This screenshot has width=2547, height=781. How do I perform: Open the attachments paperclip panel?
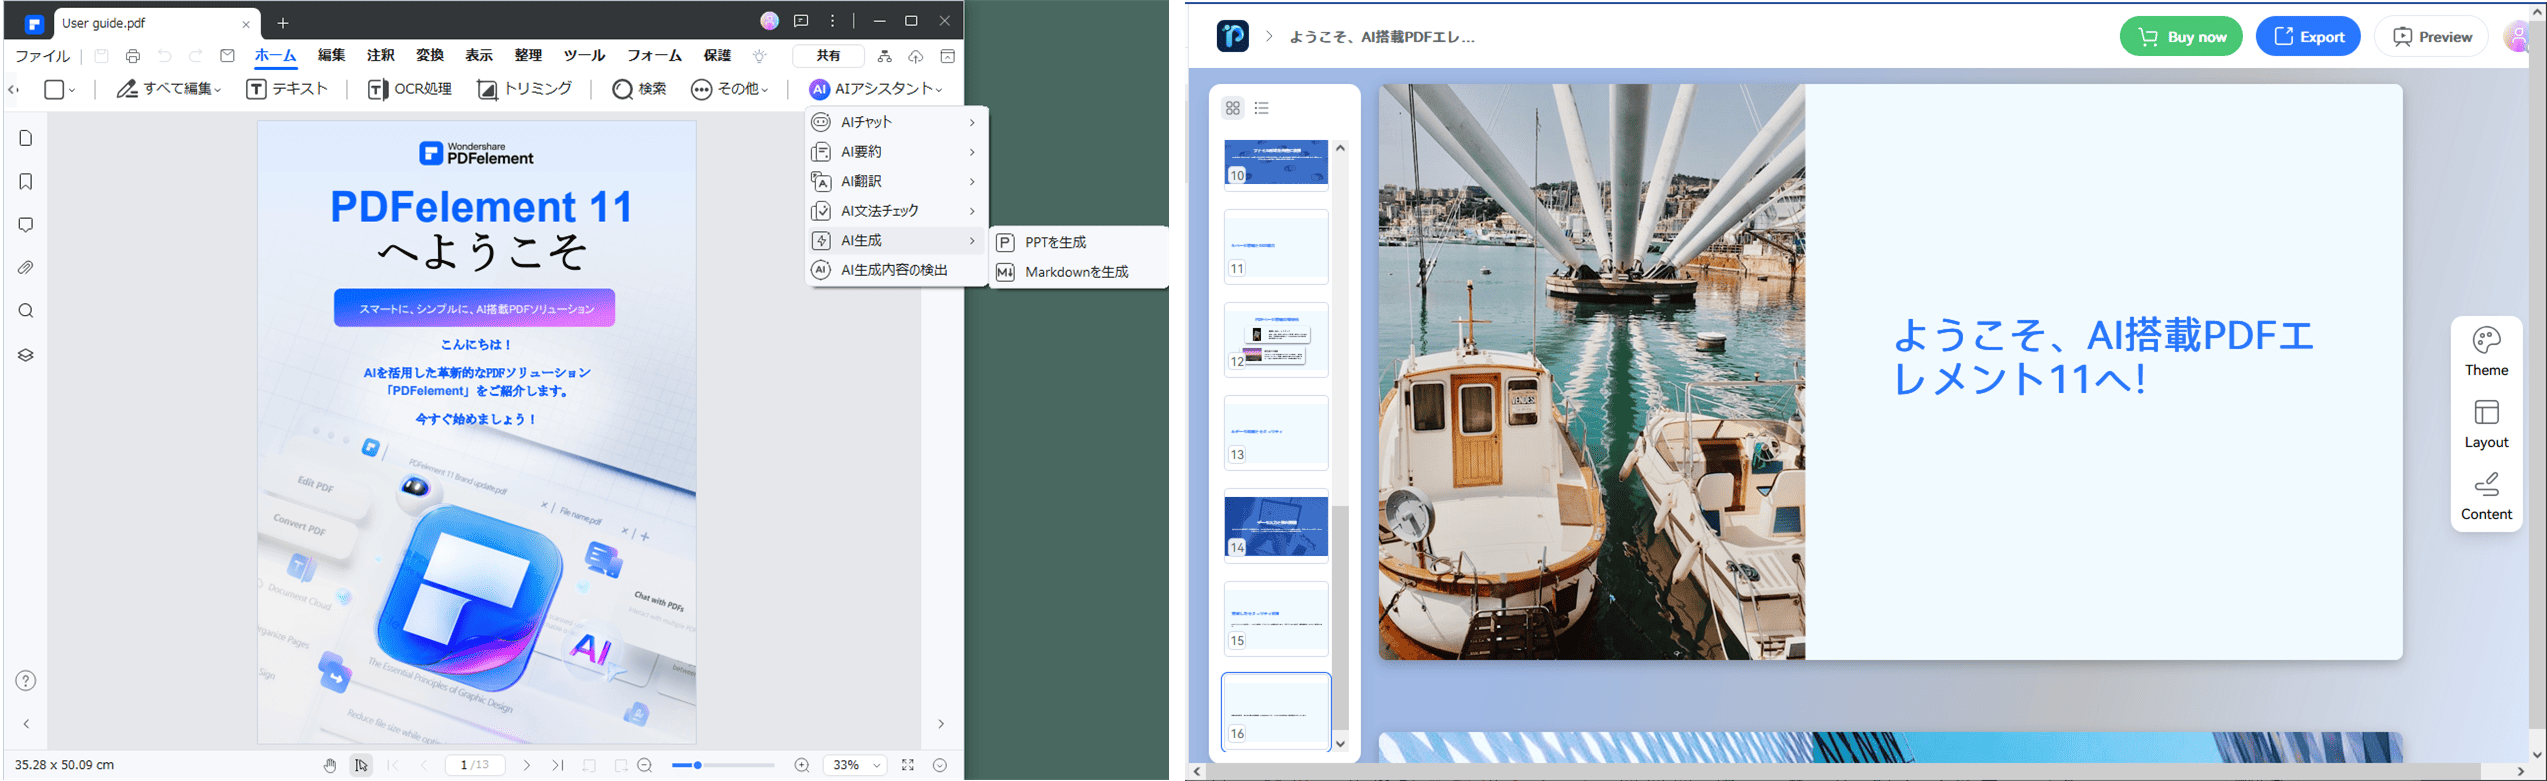(26, 268)
